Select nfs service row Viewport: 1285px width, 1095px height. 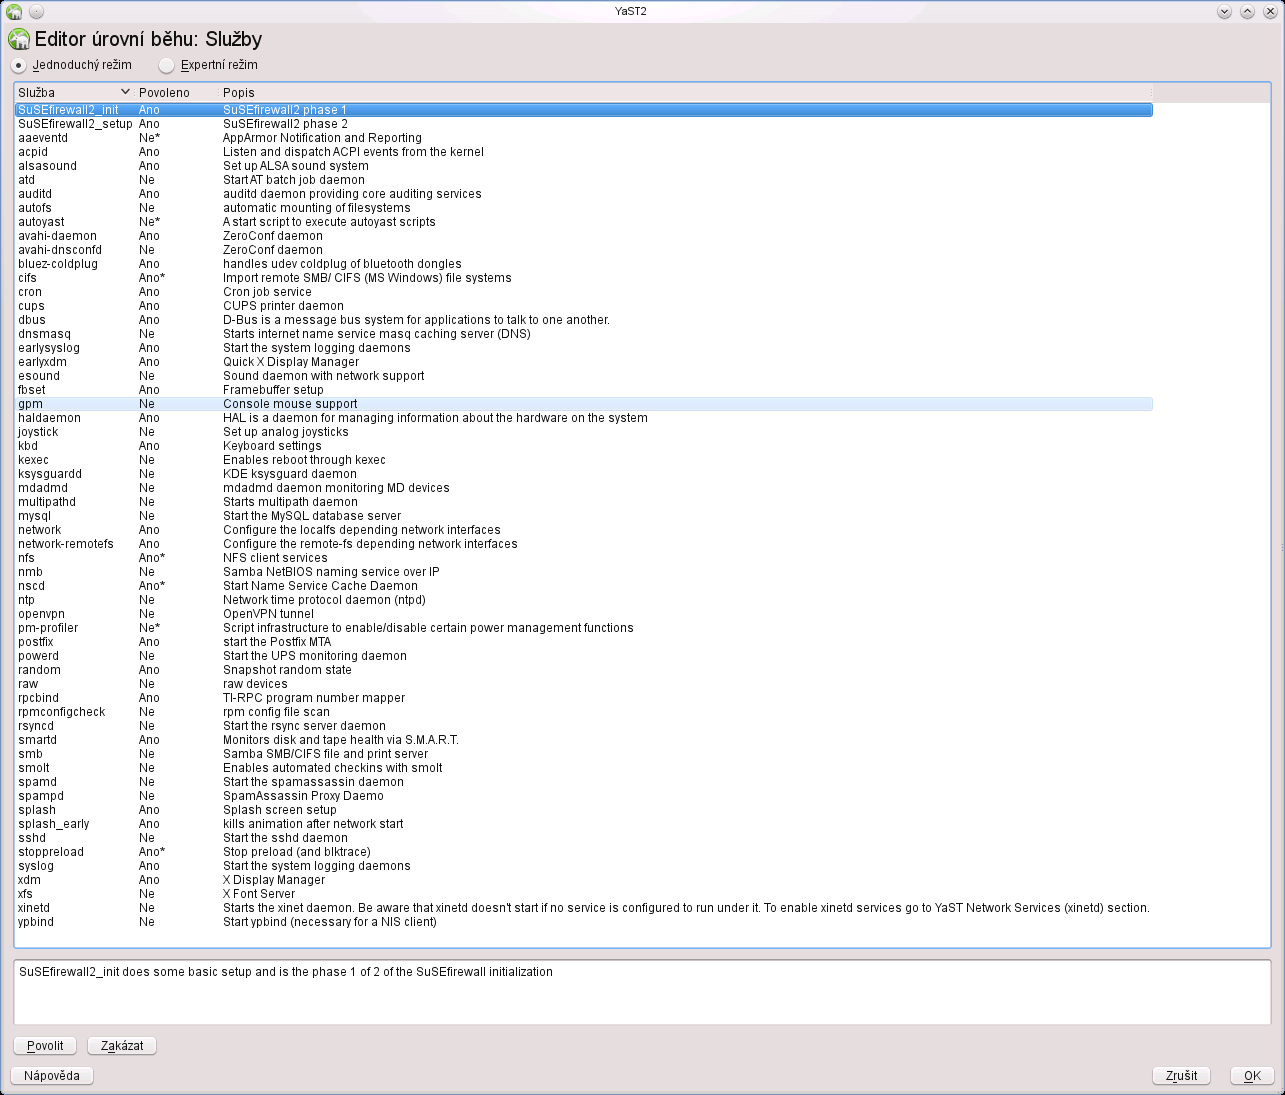(584, 558)
